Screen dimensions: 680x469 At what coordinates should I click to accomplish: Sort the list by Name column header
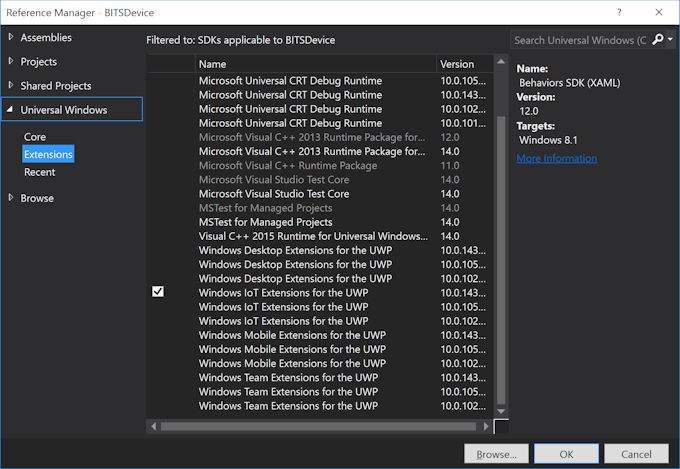pos(315,64)
